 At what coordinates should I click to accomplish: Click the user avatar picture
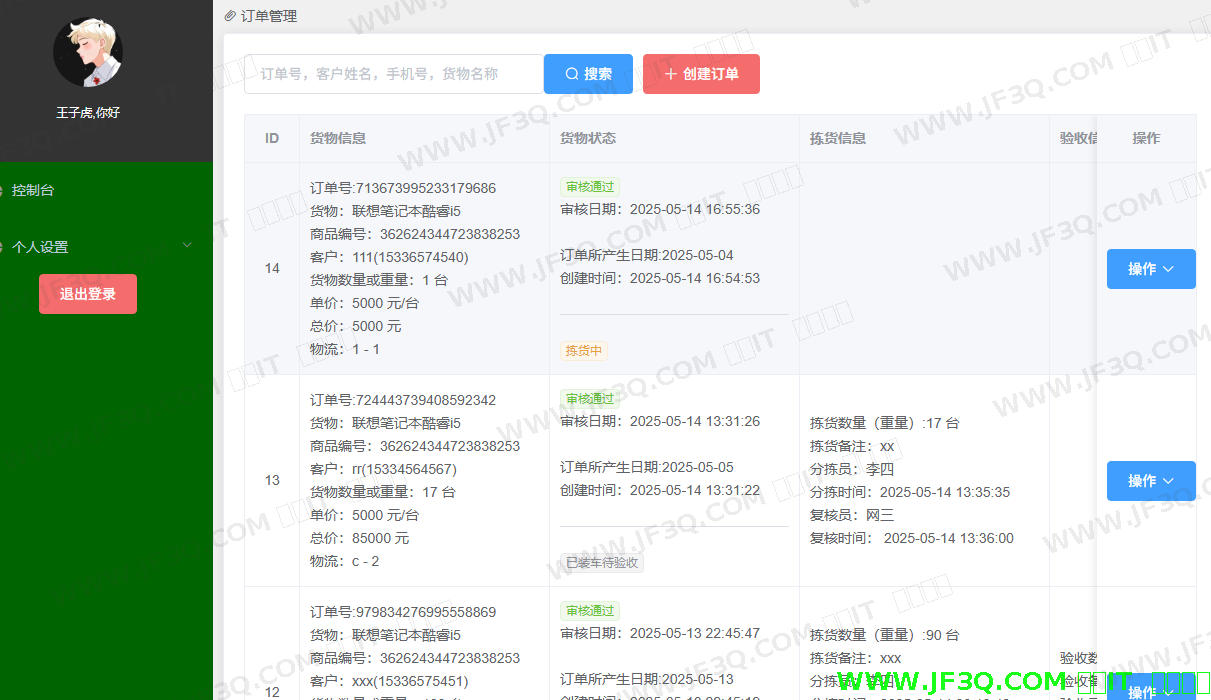[x=88, y=52]
